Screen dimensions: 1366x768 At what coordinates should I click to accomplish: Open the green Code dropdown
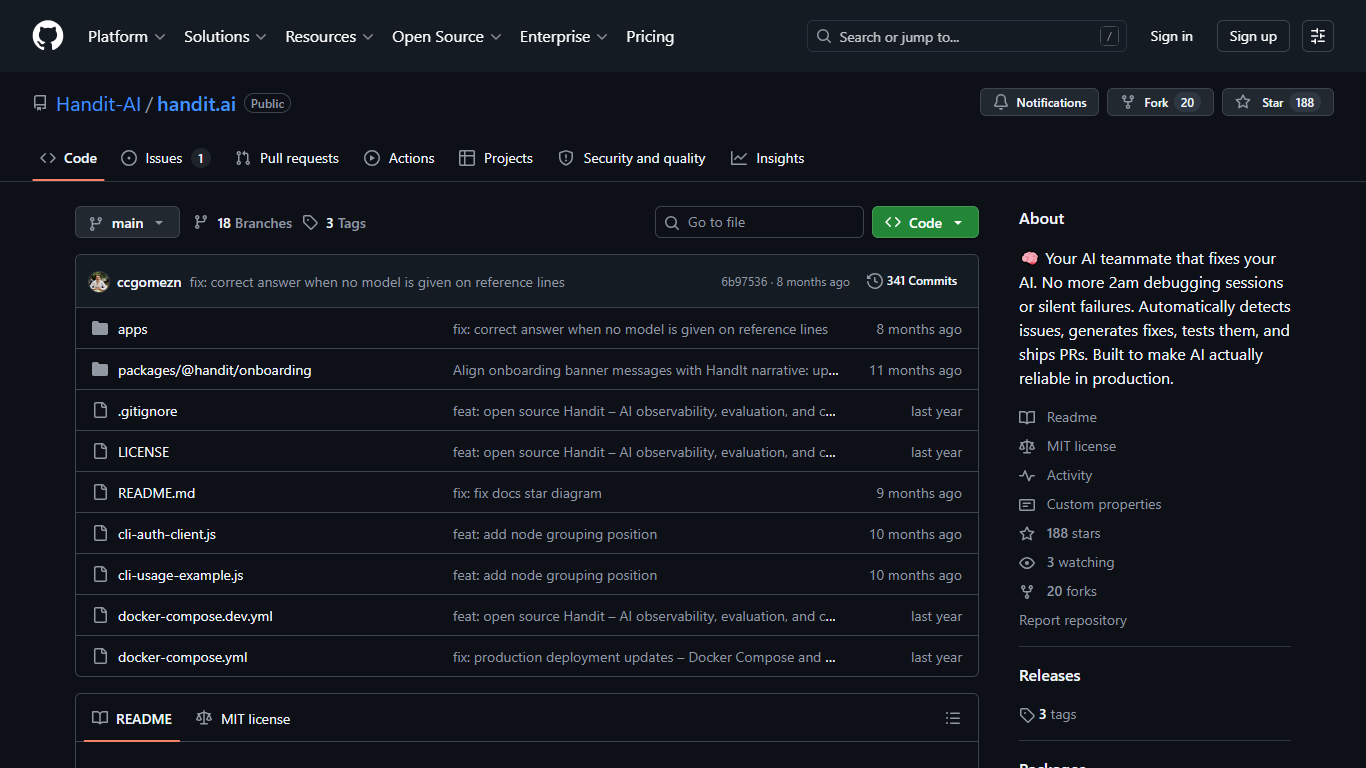(925, 222)
